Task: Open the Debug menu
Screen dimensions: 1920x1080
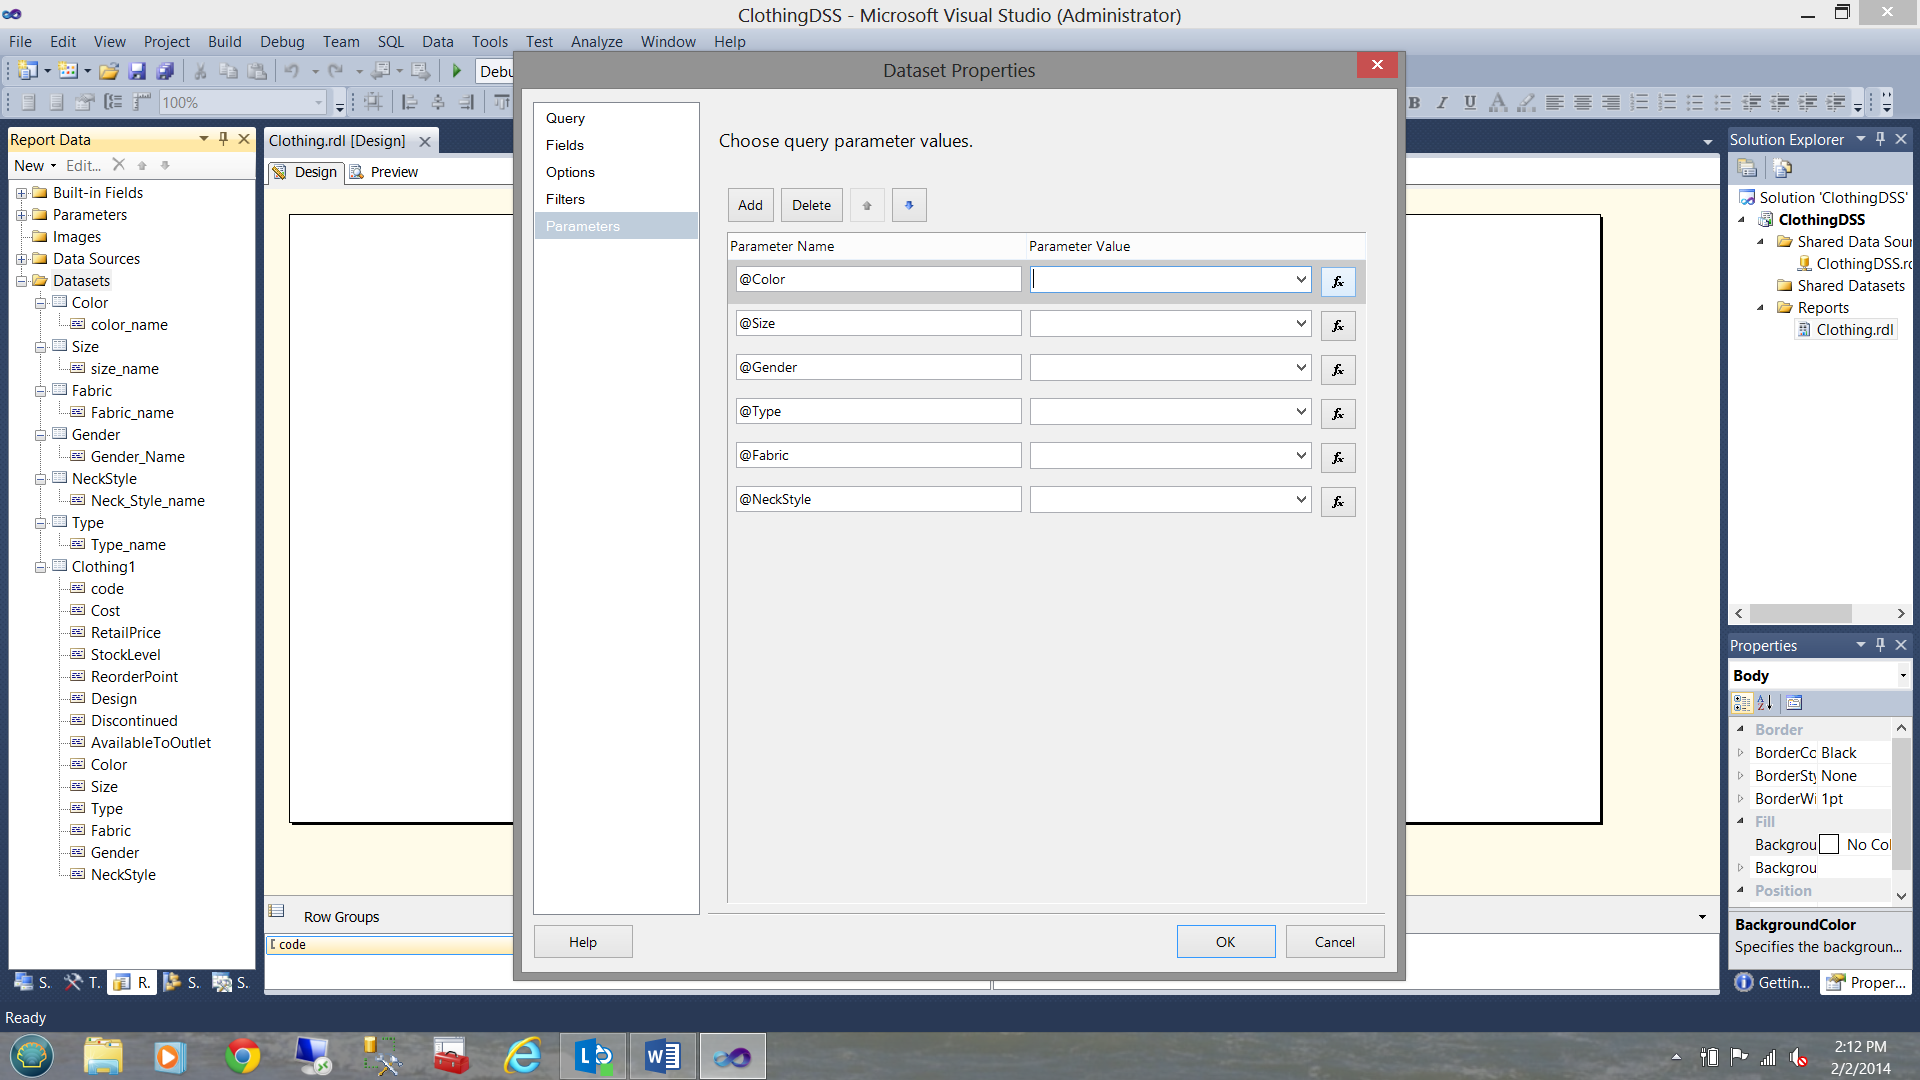Action: pyautogui.click(x=281, y=42)
